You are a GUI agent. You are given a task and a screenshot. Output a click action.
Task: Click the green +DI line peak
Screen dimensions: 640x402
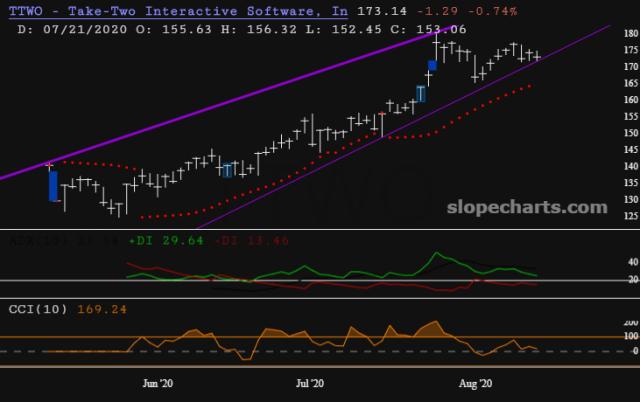click(435, 253)
